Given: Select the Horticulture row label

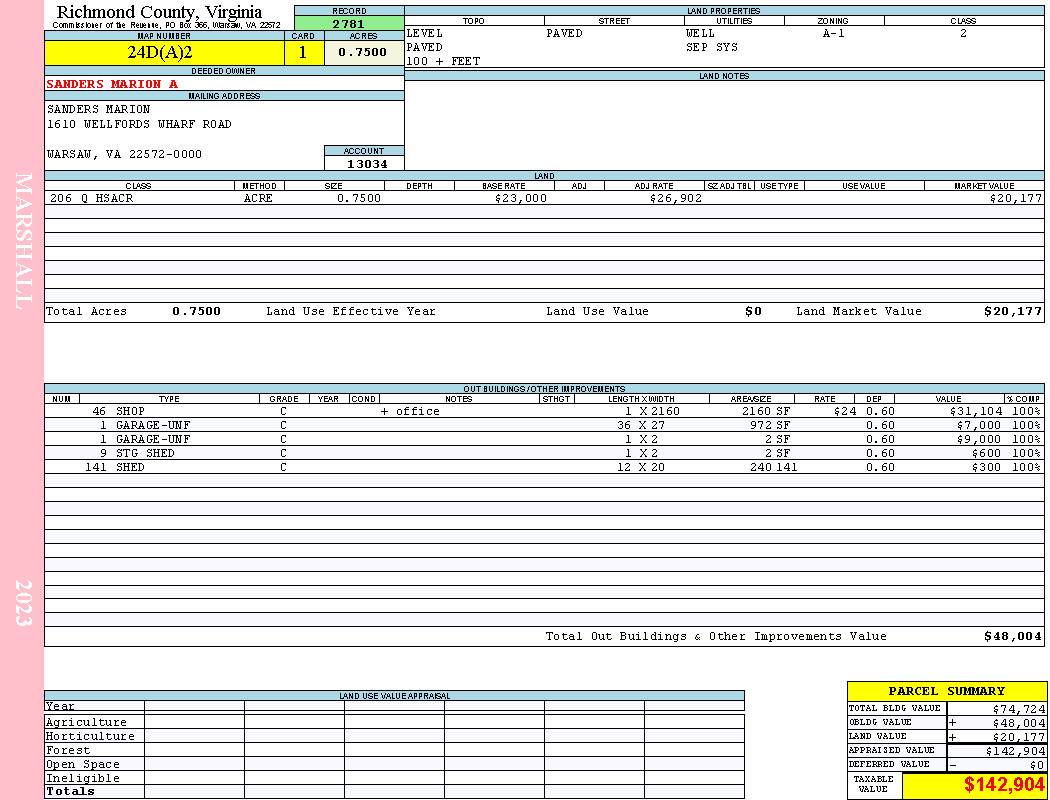Looking at the screenshot, I should [90, 736].
